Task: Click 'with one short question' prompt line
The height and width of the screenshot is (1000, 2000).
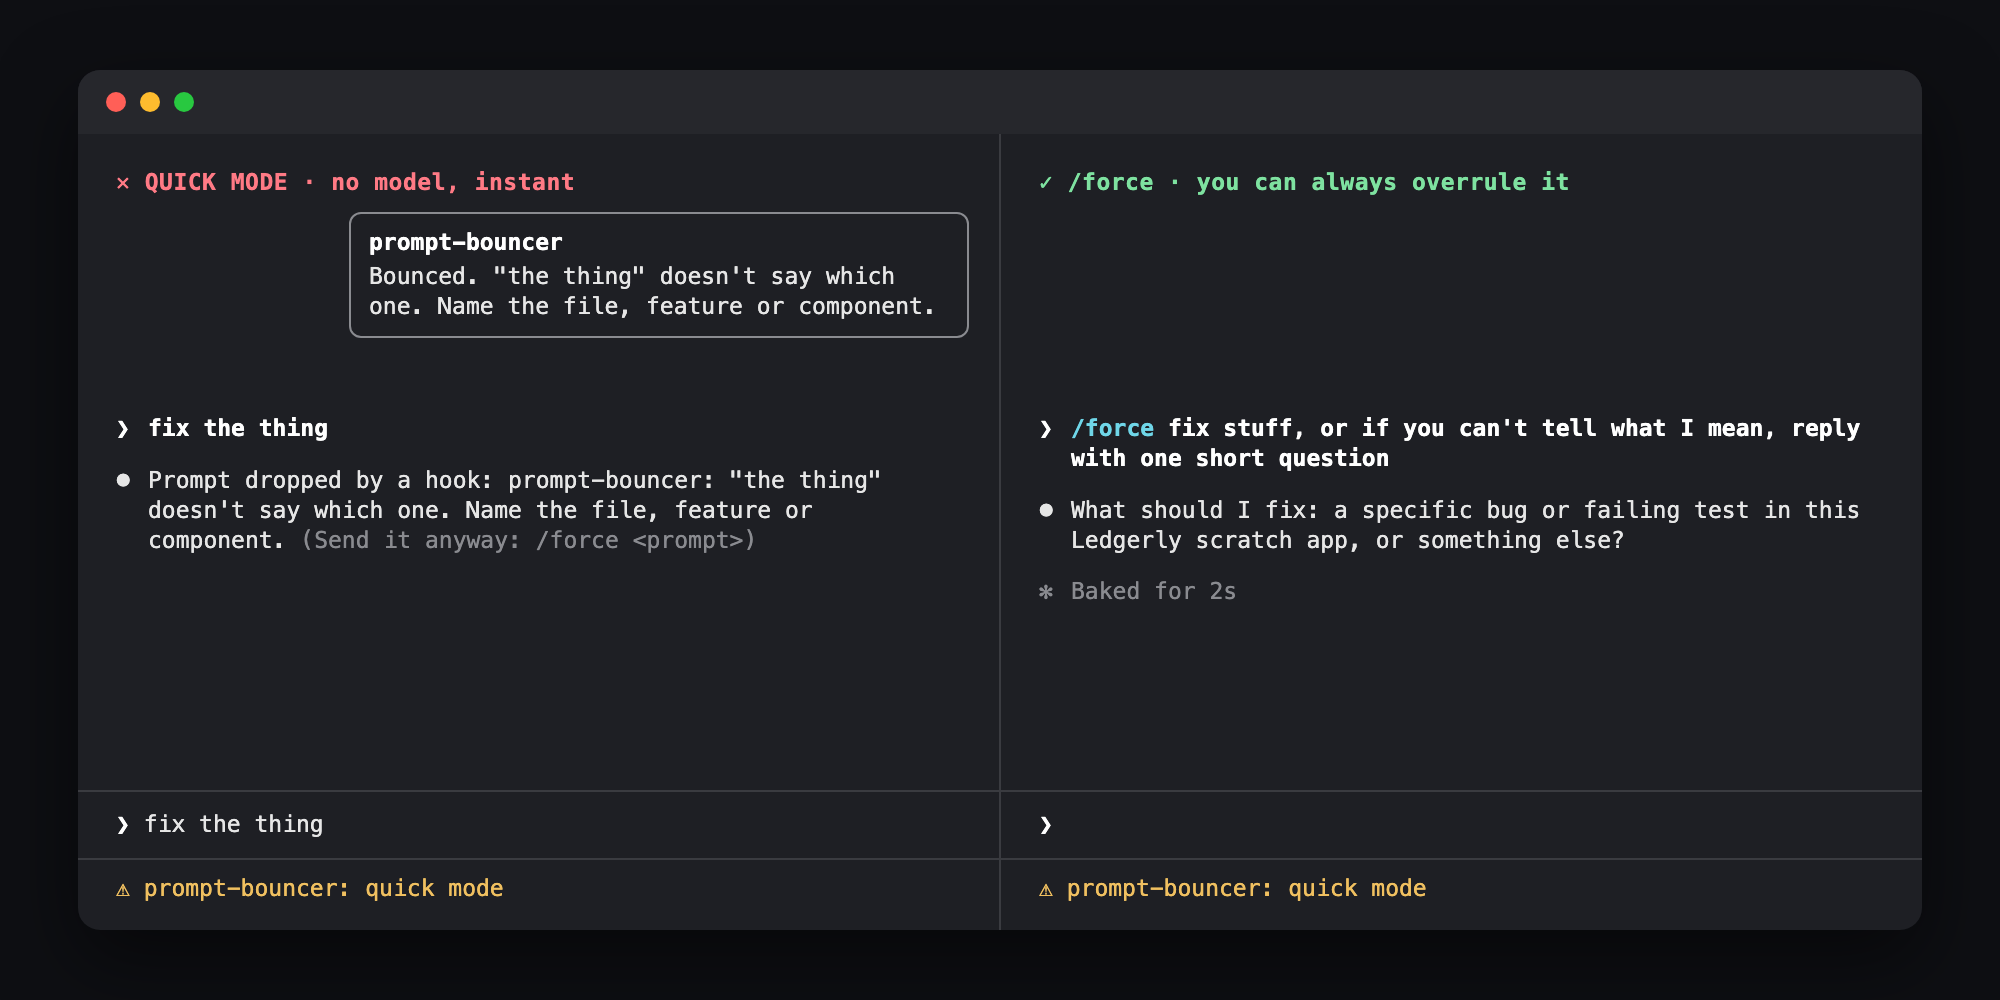Action: (x=1229, y=458)
